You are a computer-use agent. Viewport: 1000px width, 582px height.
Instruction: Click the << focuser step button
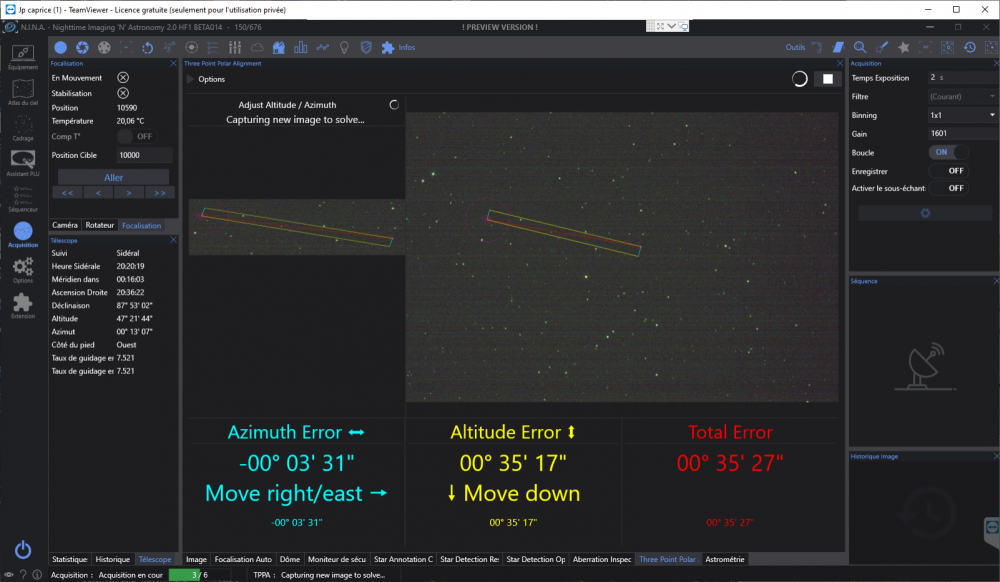67,193
